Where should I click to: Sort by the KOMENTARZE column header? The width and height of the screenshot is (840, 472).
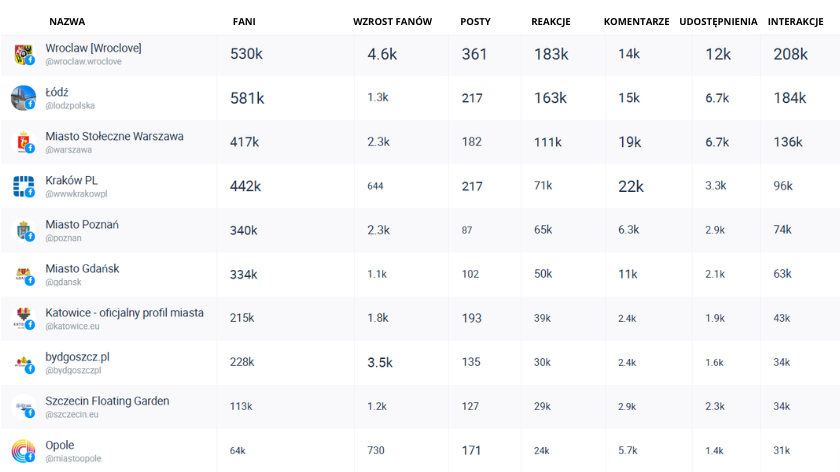pos(636,21)
